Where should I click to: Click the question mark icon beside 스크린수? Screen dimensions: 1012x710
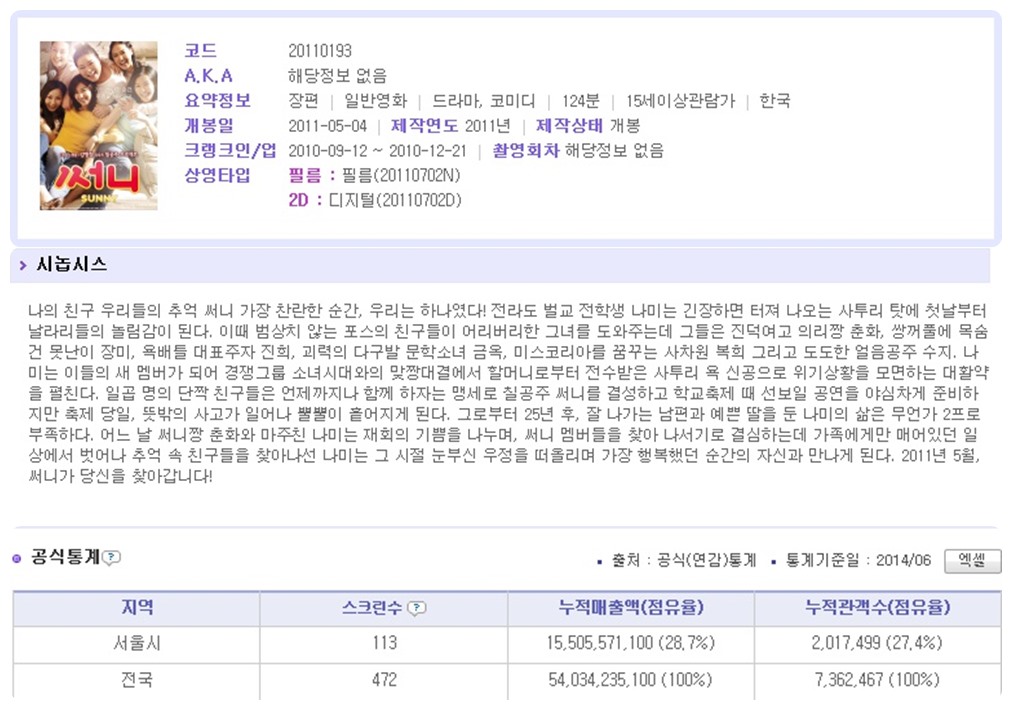click(416, 609)
